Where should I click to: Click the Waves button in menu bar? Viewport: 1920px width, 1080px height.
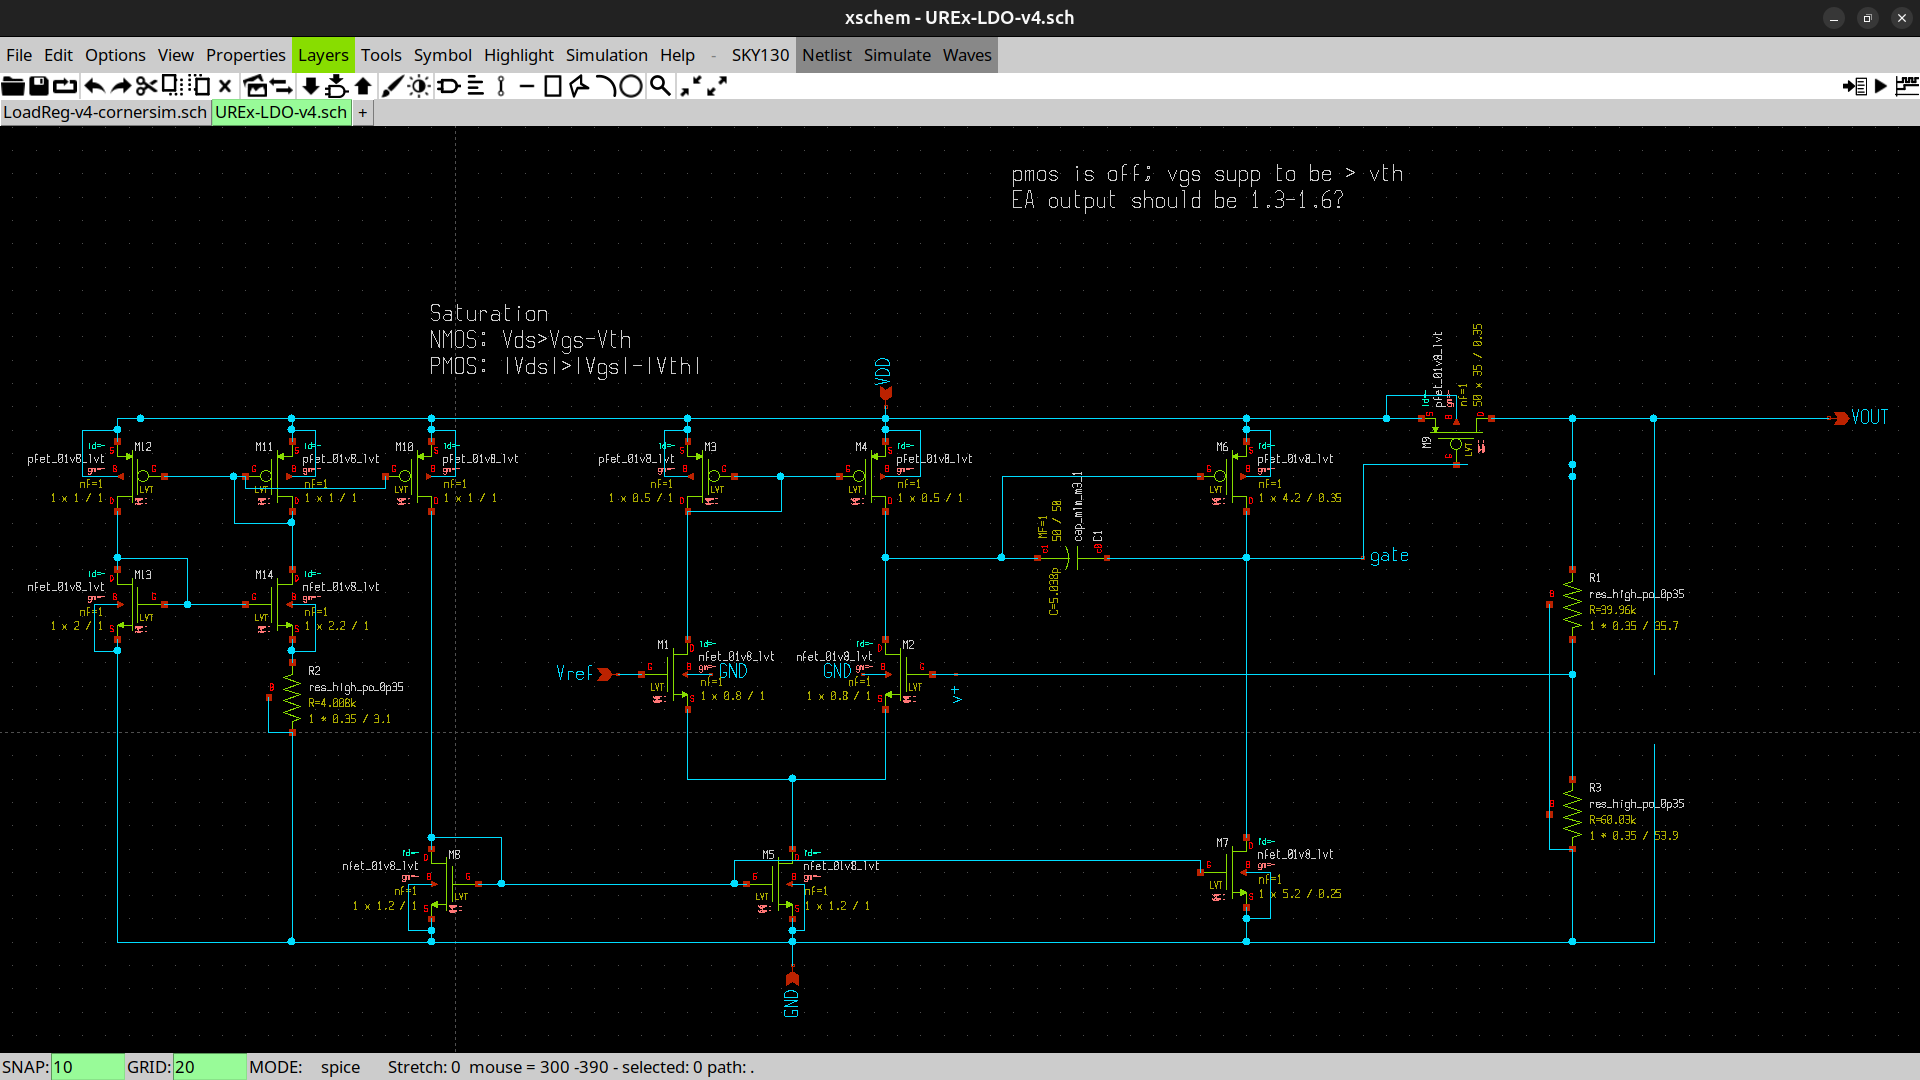click(x=967, y=55)
